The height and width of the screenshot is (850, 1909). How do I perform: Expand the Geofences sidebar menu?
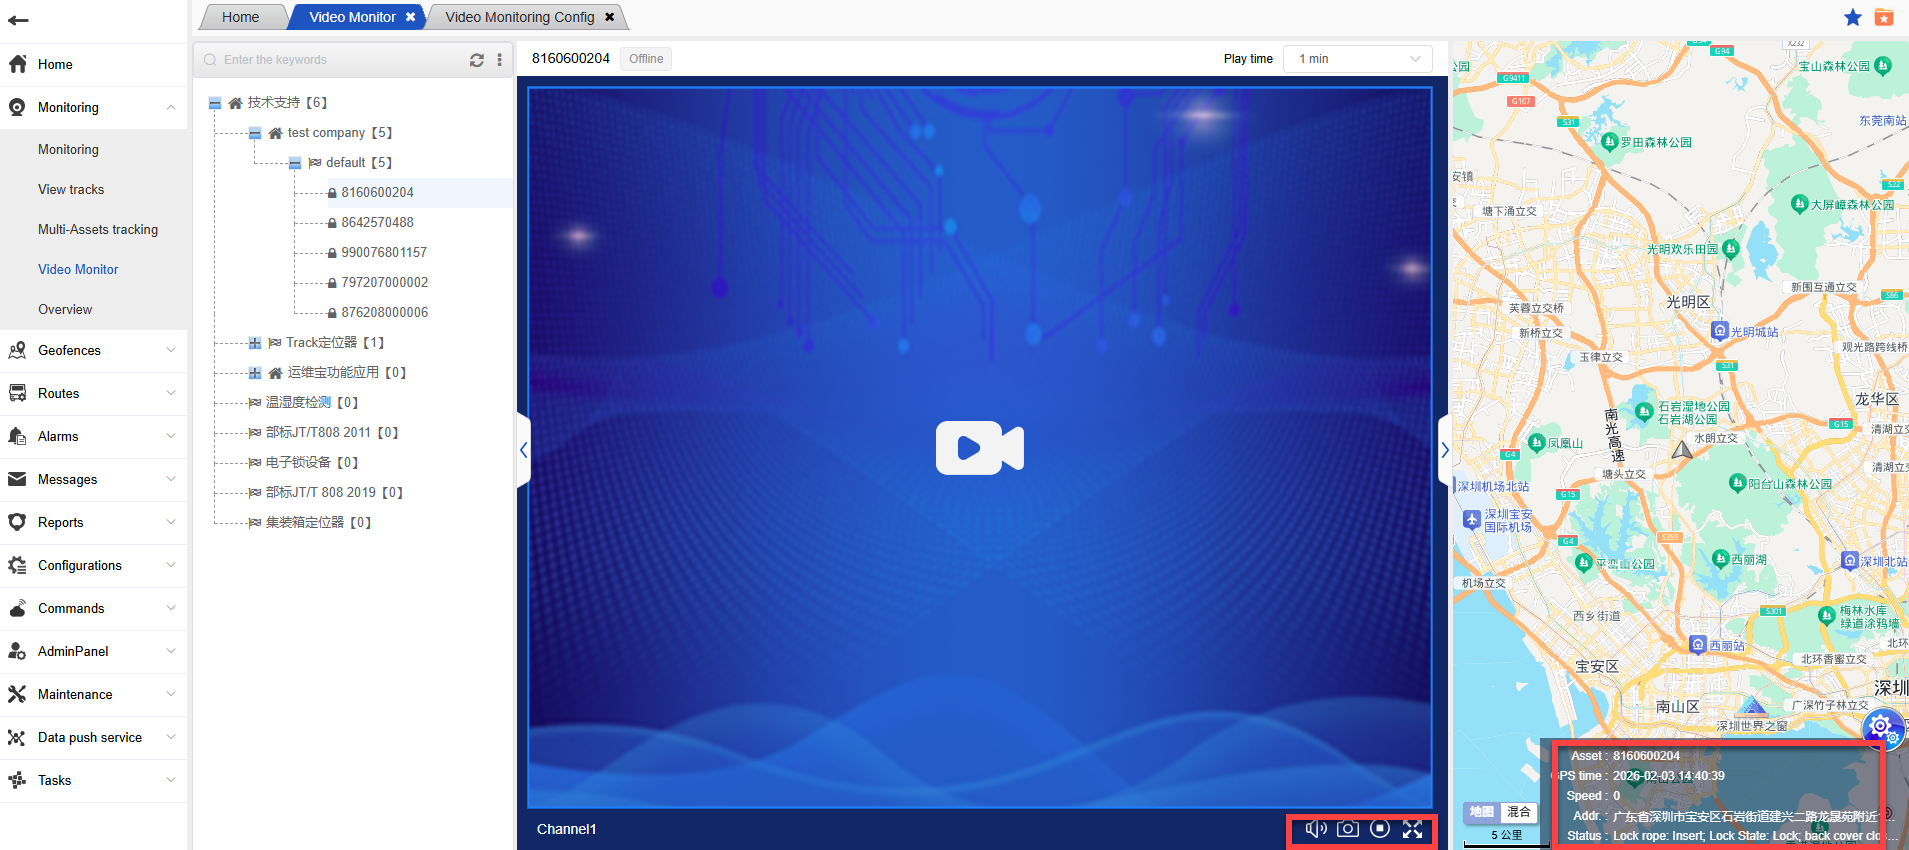pos(94,350)
